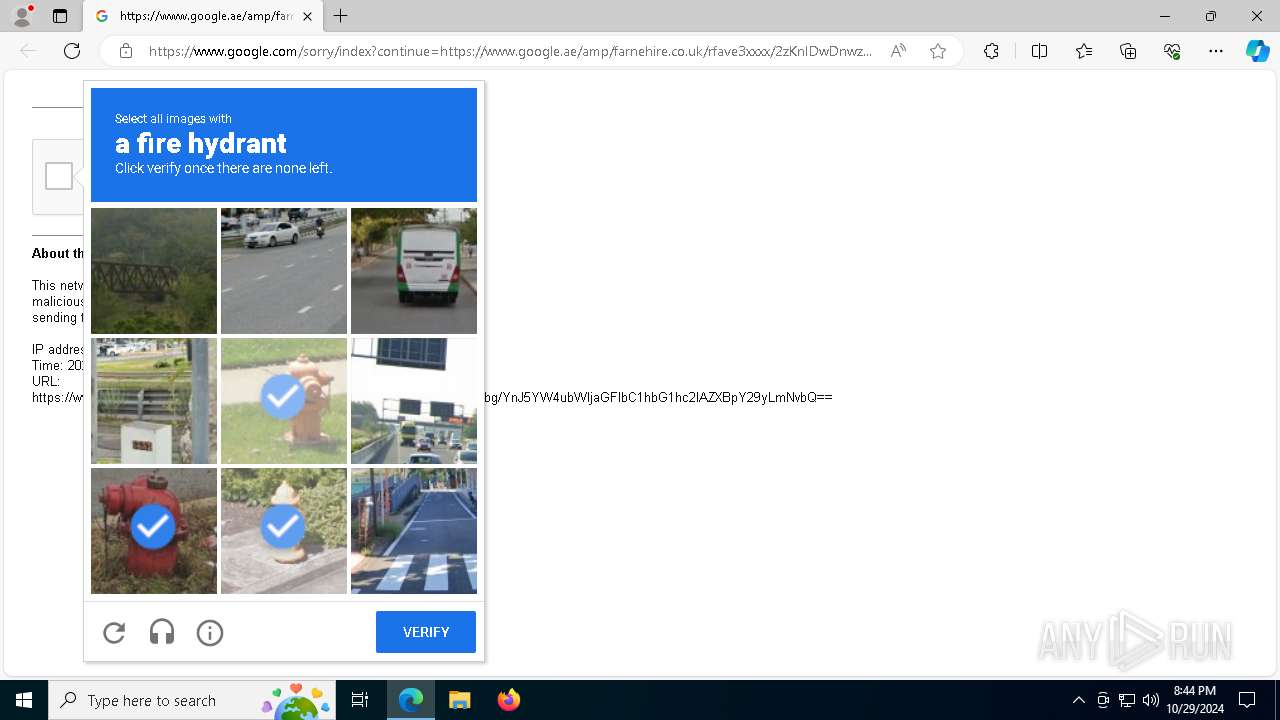Open the browser profile menu
Image resolution: width=1280 pixels, height=720 pixels.
click(x=22, y=16)
